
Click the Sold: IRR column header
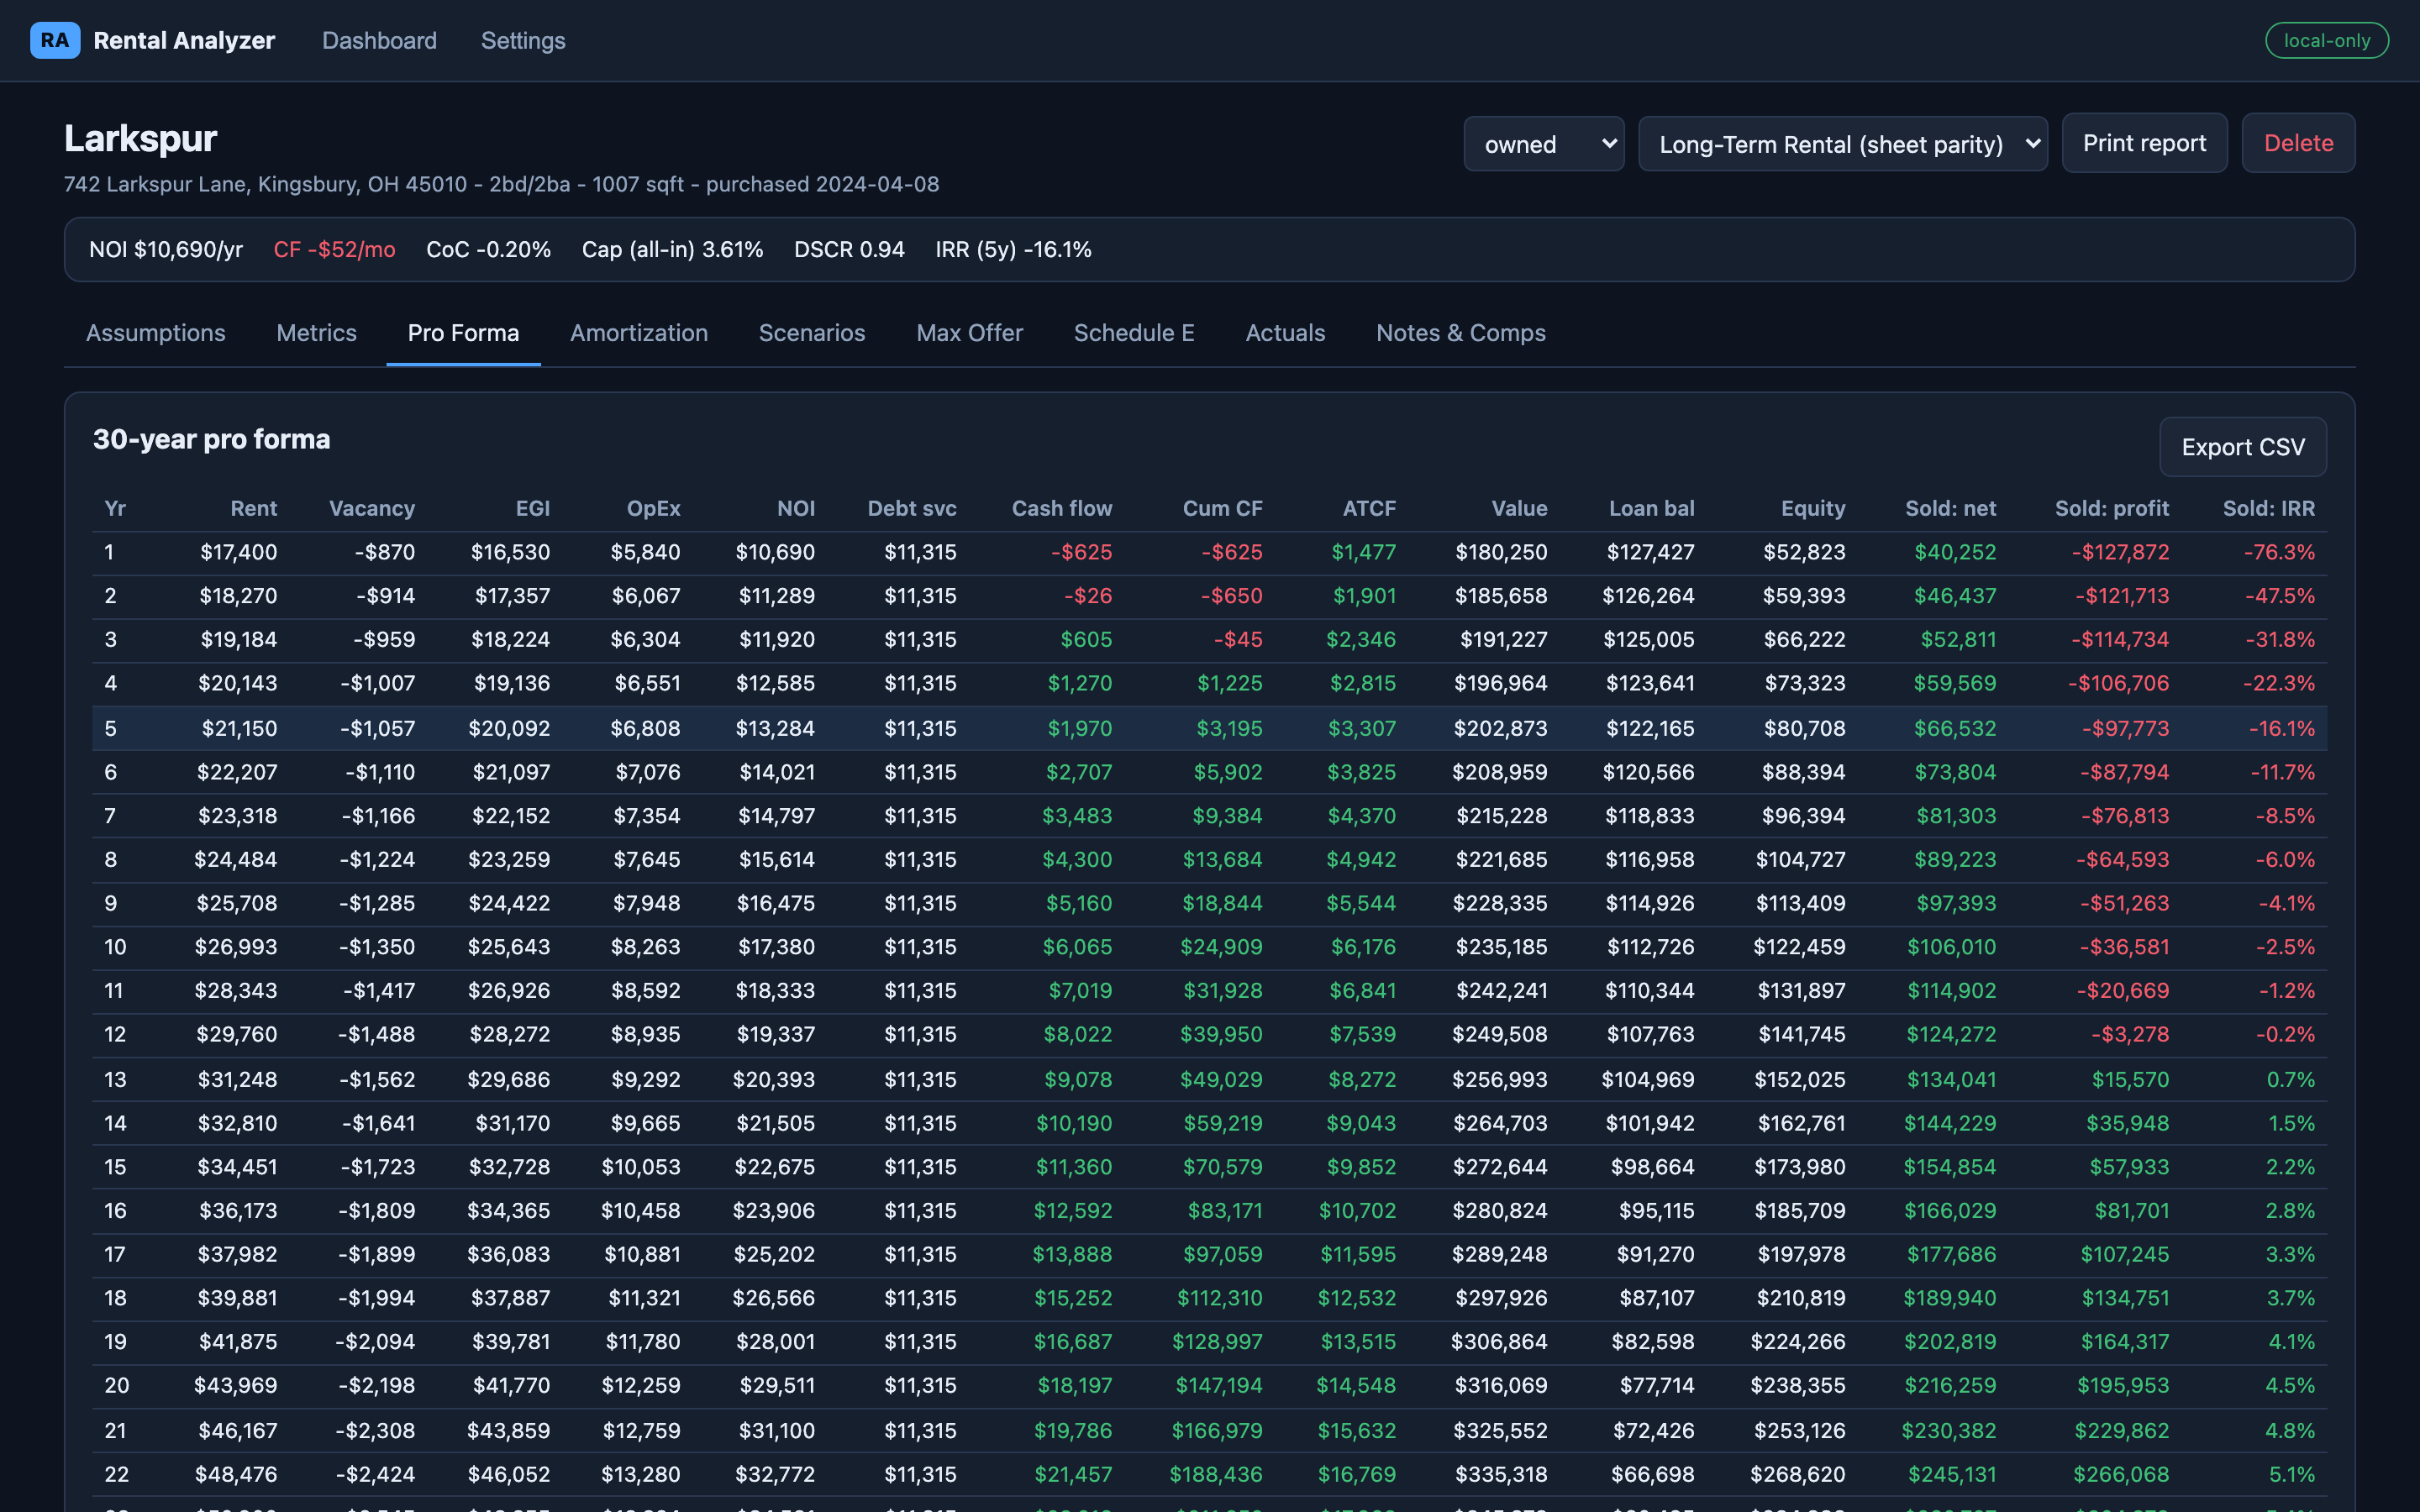pos(2269,508)
